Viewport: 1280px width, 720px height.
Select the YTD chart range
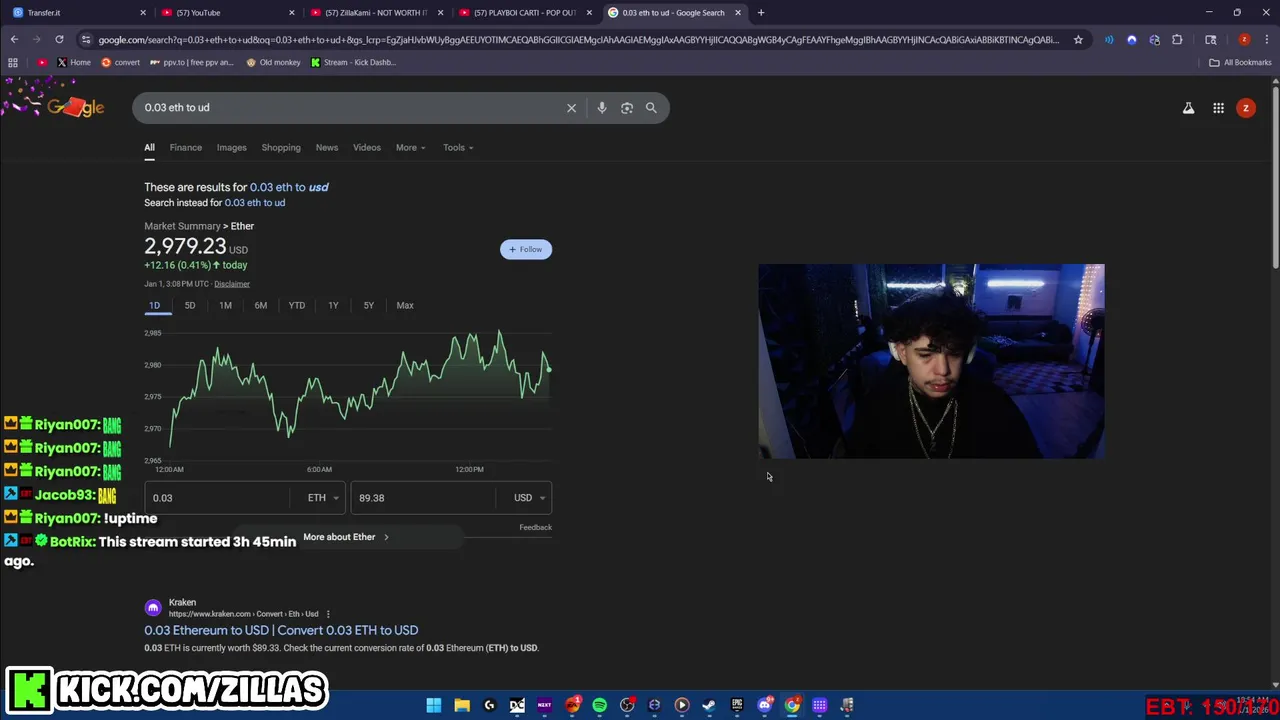pos(297,305)
